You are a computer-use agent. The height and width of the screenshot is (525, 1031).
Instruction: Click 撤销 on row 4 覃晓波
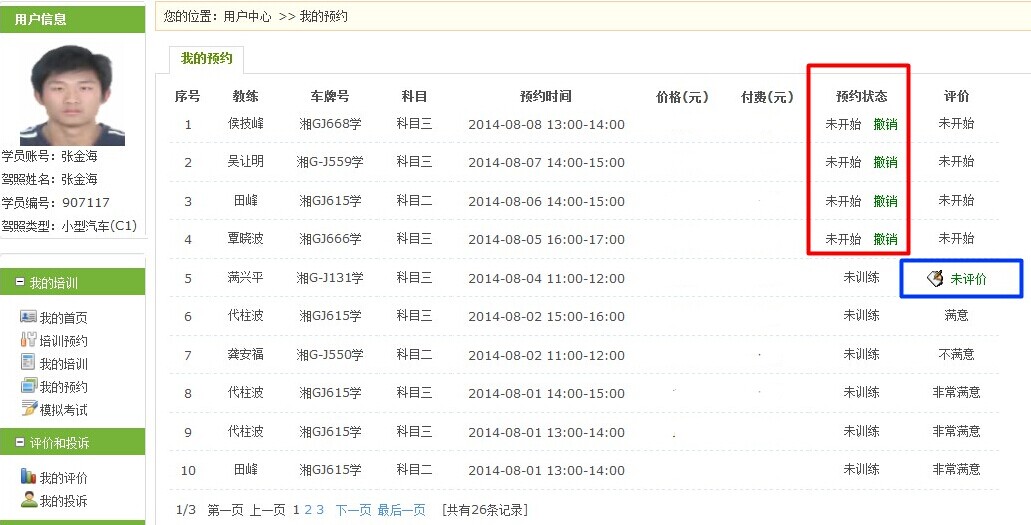pos(885,239)
